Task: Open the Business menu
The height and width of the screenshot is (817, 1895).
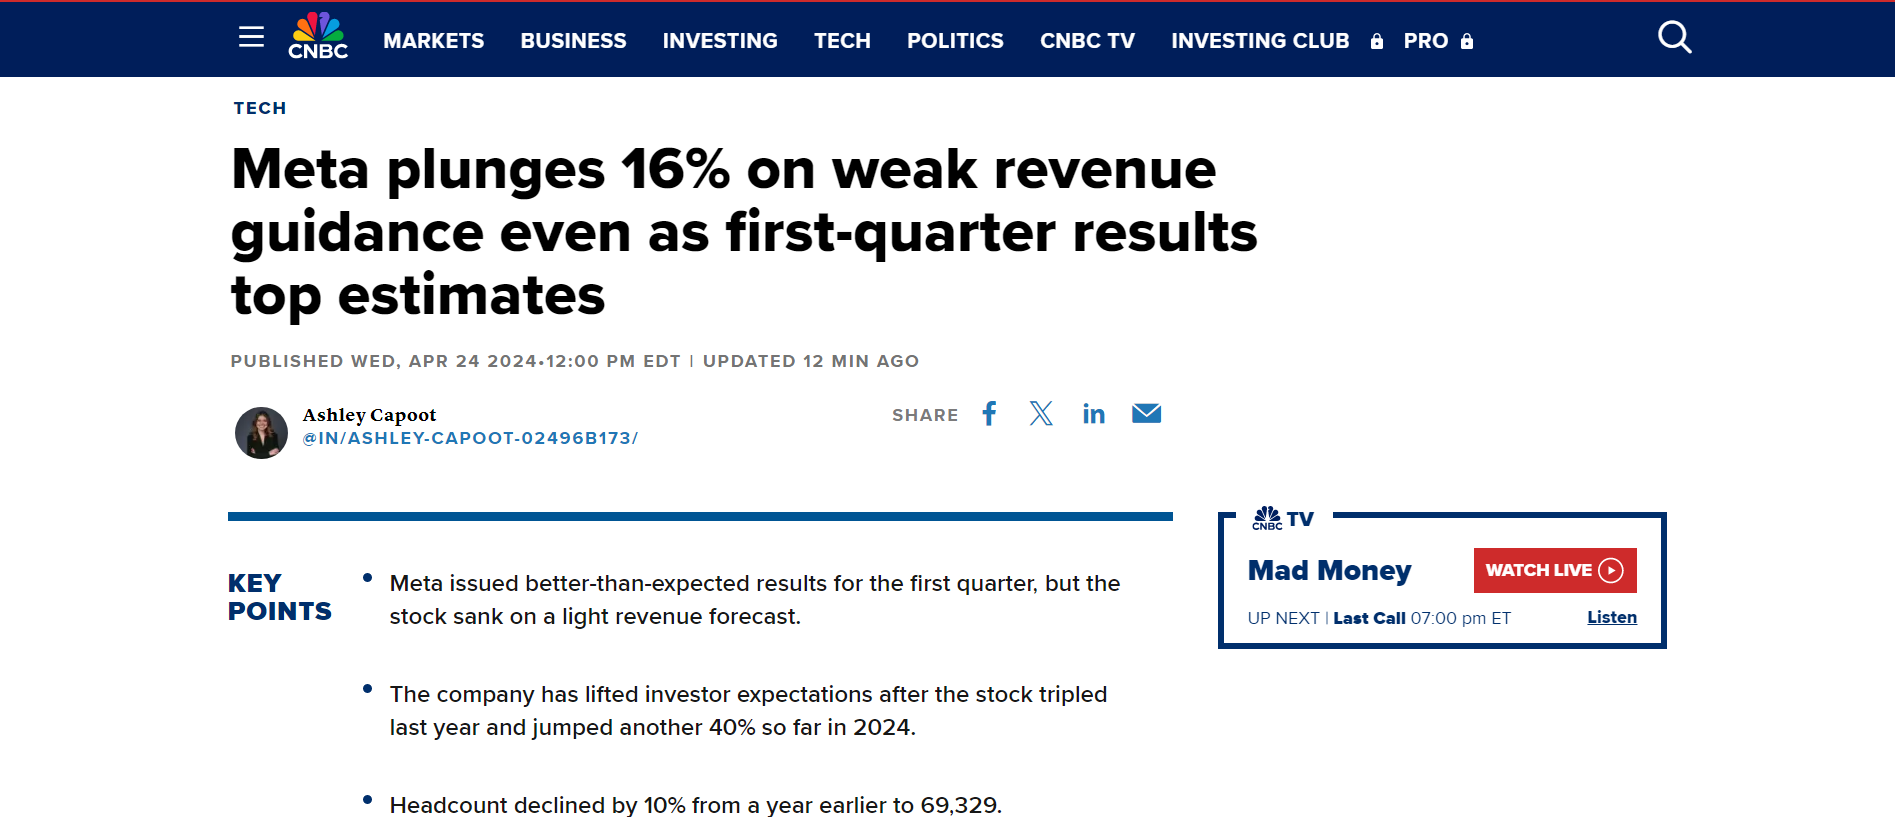Action: [x=573, y=41]
